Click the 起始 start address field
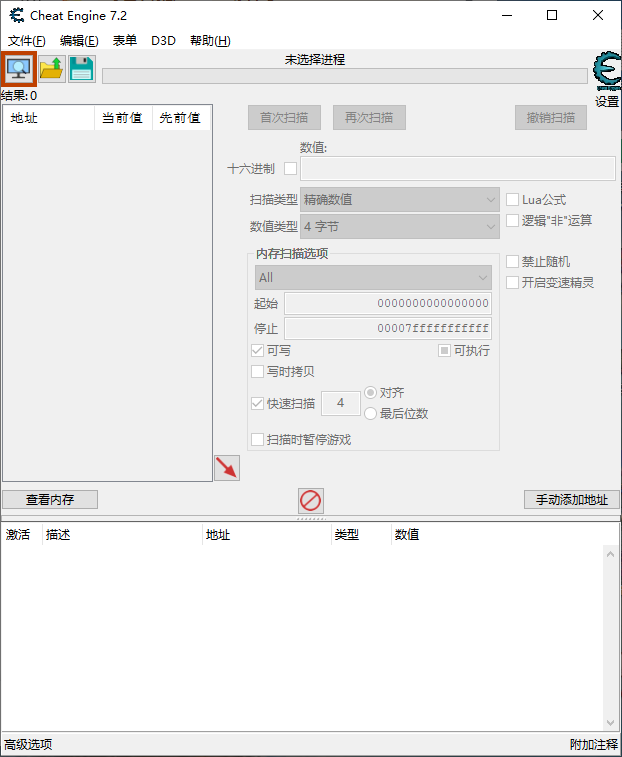Image resolution: width=622 pixels, height=757 pixels. pos(388,303)
